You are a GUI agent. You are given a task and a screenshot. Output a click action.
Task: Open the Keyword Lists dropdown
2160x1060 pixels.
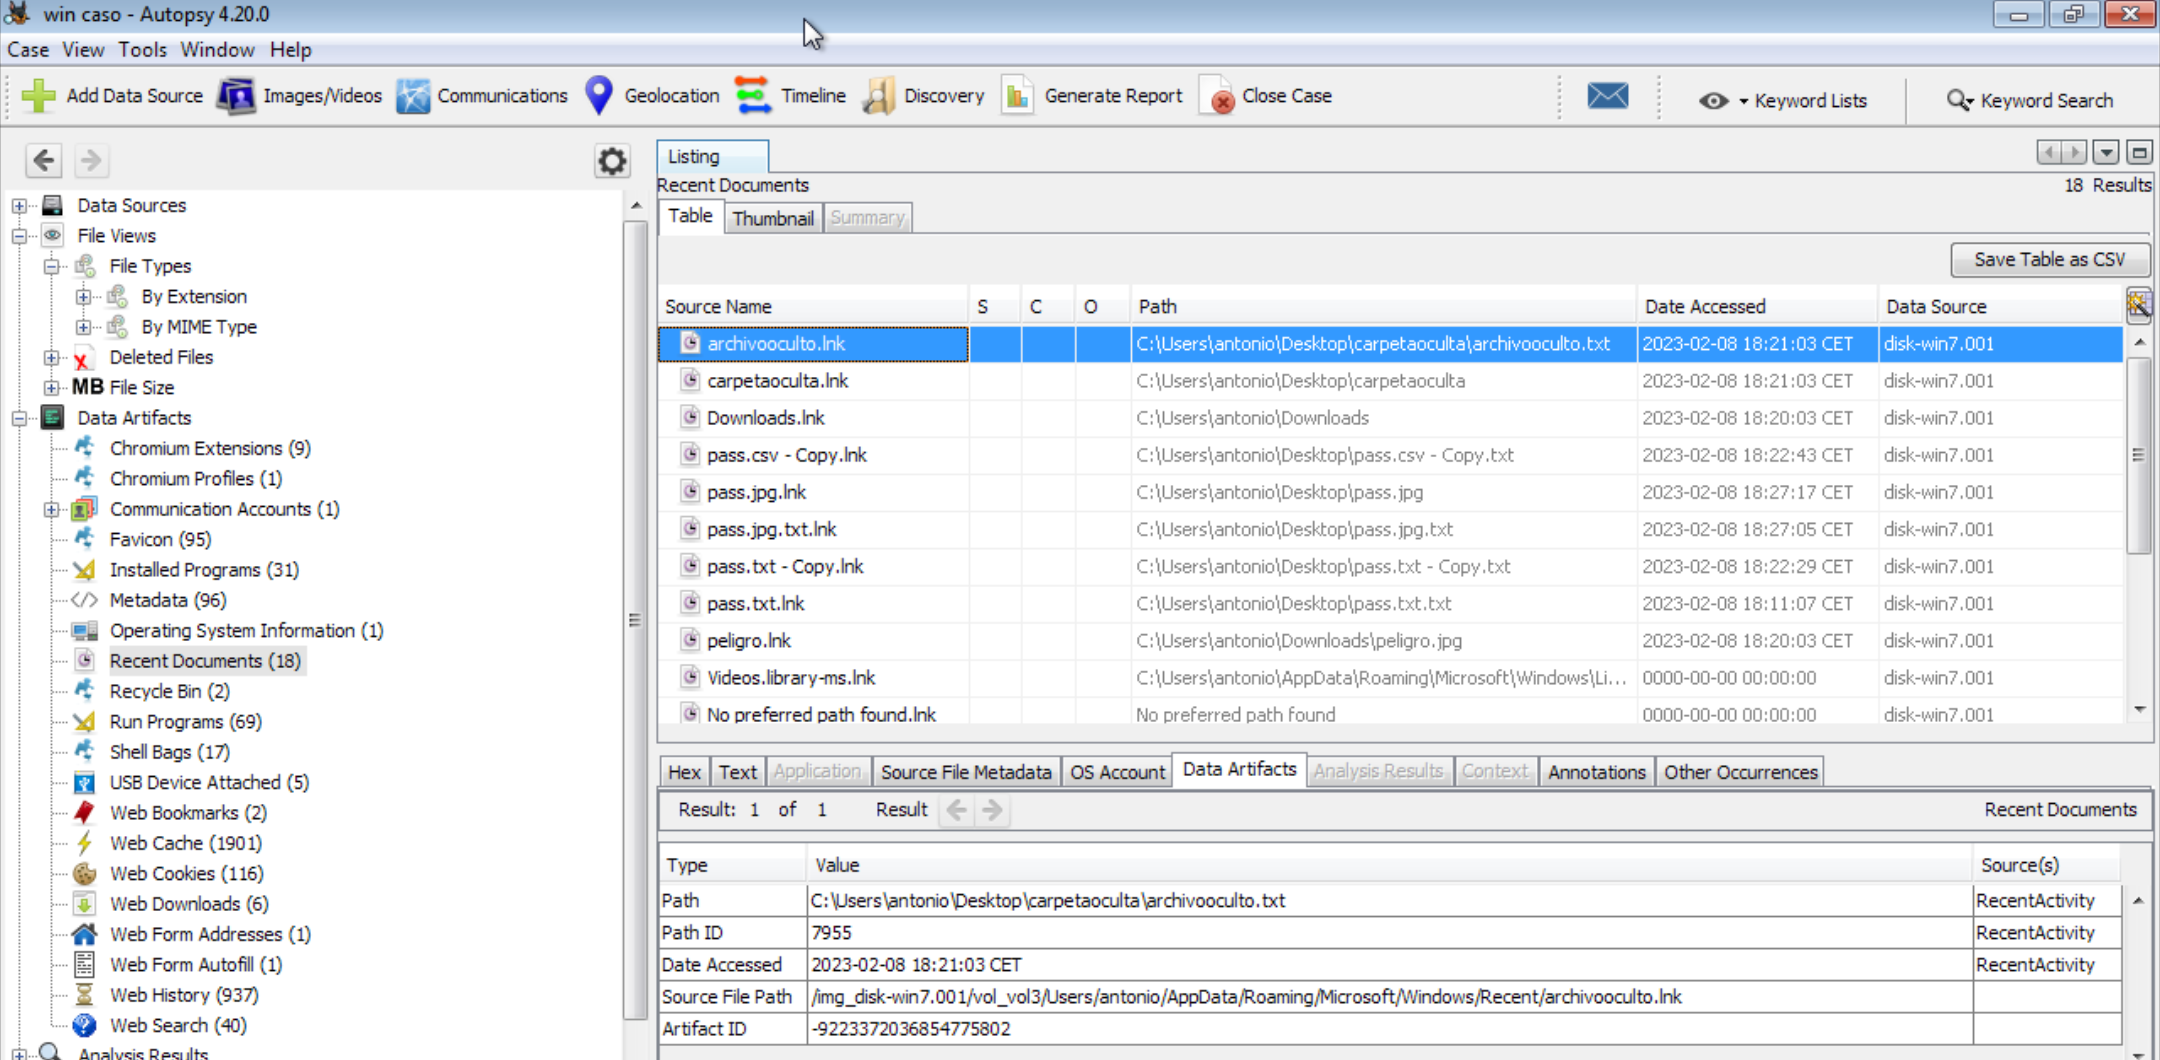coord(1784,101)
